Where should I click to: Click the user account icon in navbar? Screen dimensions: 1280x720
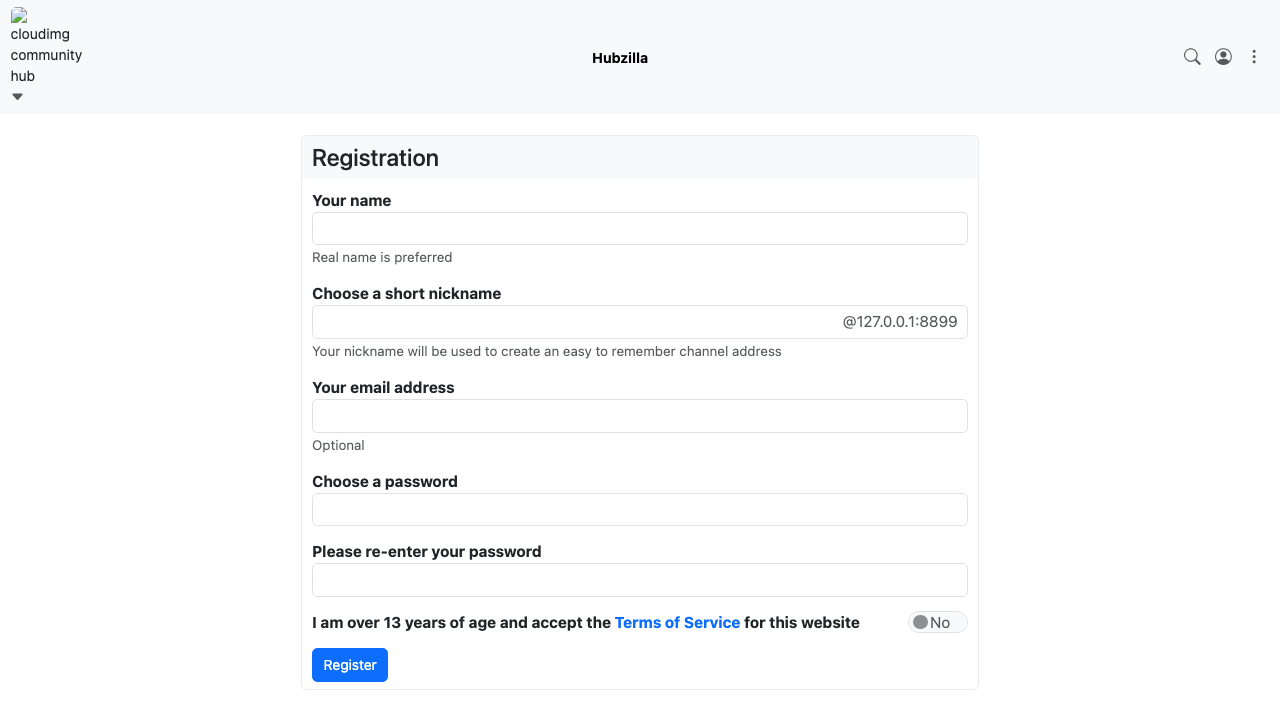coord(1223,57)
